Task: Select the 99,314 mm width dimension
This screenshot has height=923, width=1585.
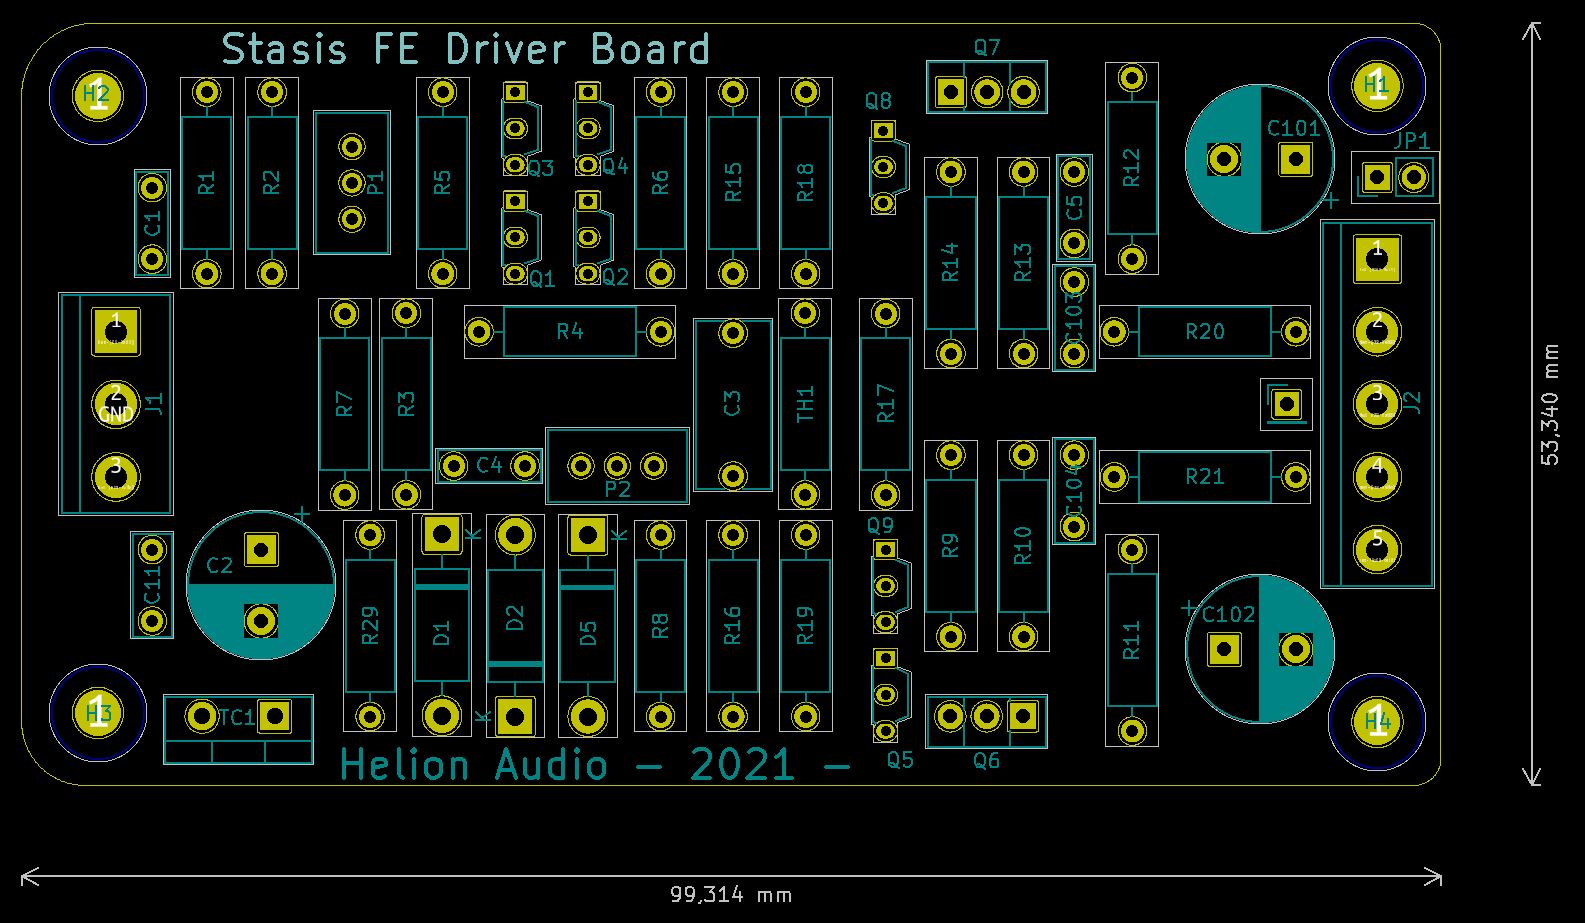Action: (731, 894)
